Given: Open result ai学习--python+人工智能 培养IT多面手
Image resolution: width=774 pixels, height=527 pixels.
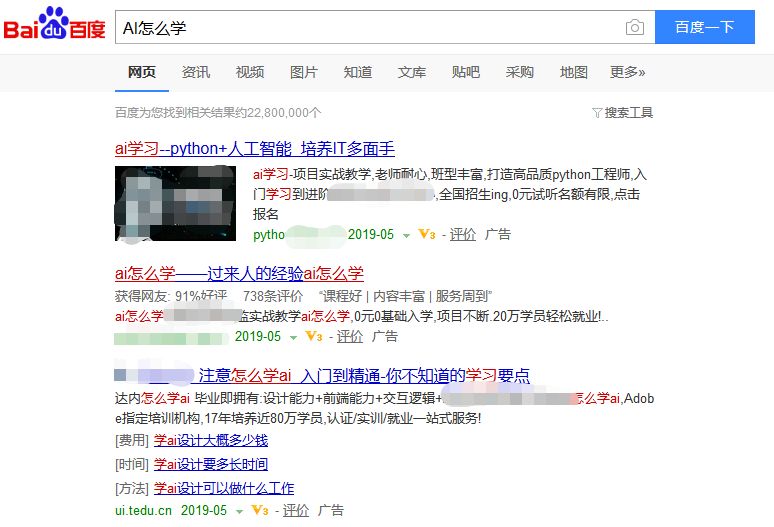Looking at the screenshot, I should [255, 149].
